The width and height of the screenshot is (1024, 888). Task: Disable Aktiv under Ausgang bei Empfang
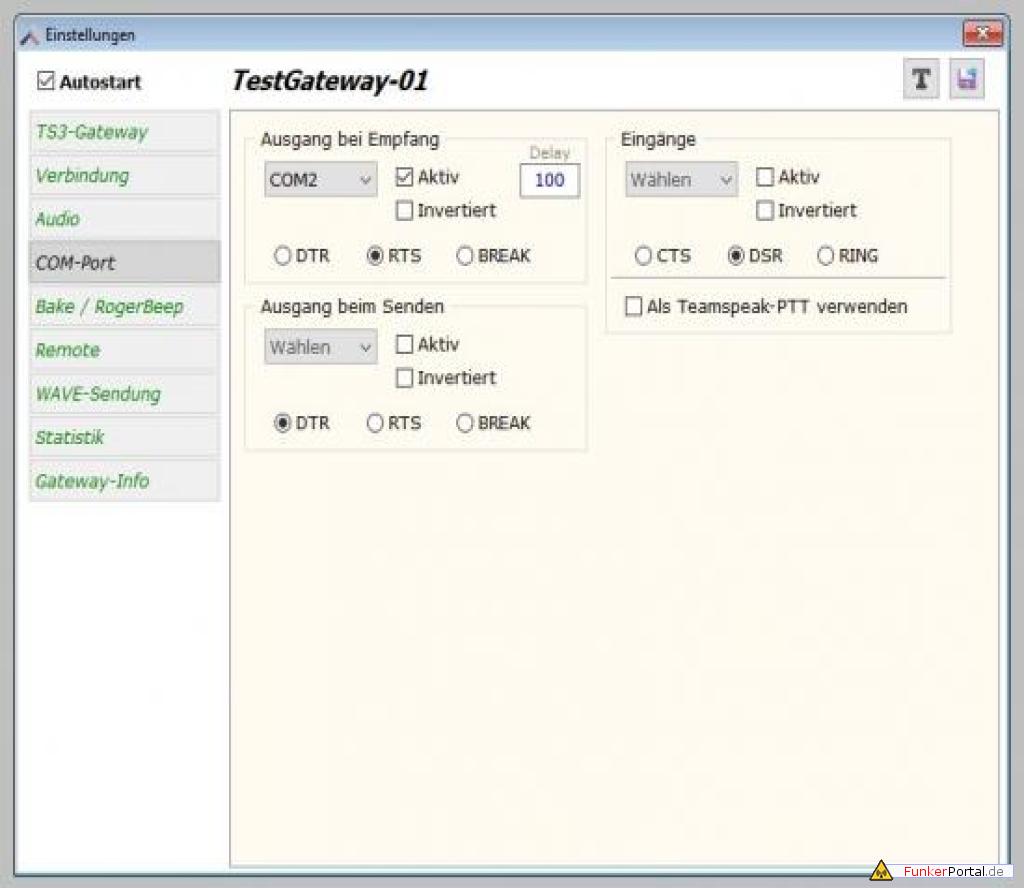(404, 177)
